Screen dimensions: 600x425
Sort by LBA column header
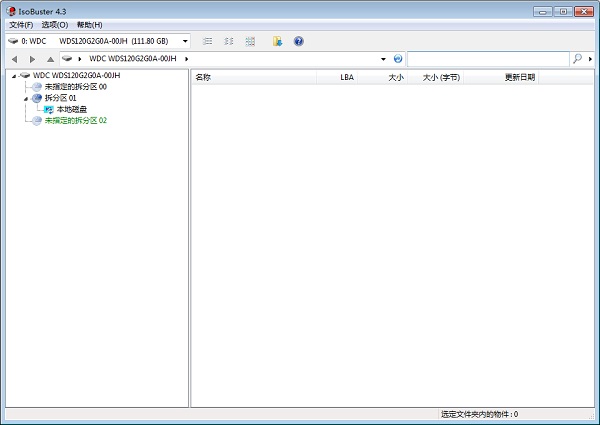pyautogui.click(x=337, y=77)
